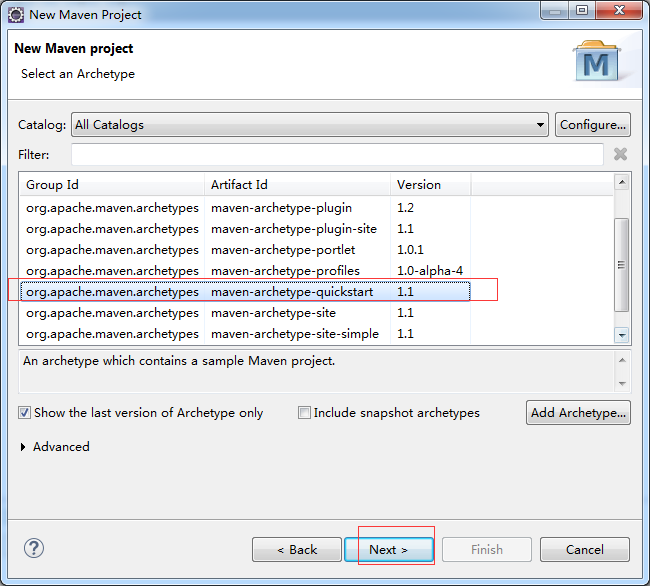The width and height of the screenshot is (650, 586).
Task: Select the maven-archetype-site-simple row
Action: 245,334
